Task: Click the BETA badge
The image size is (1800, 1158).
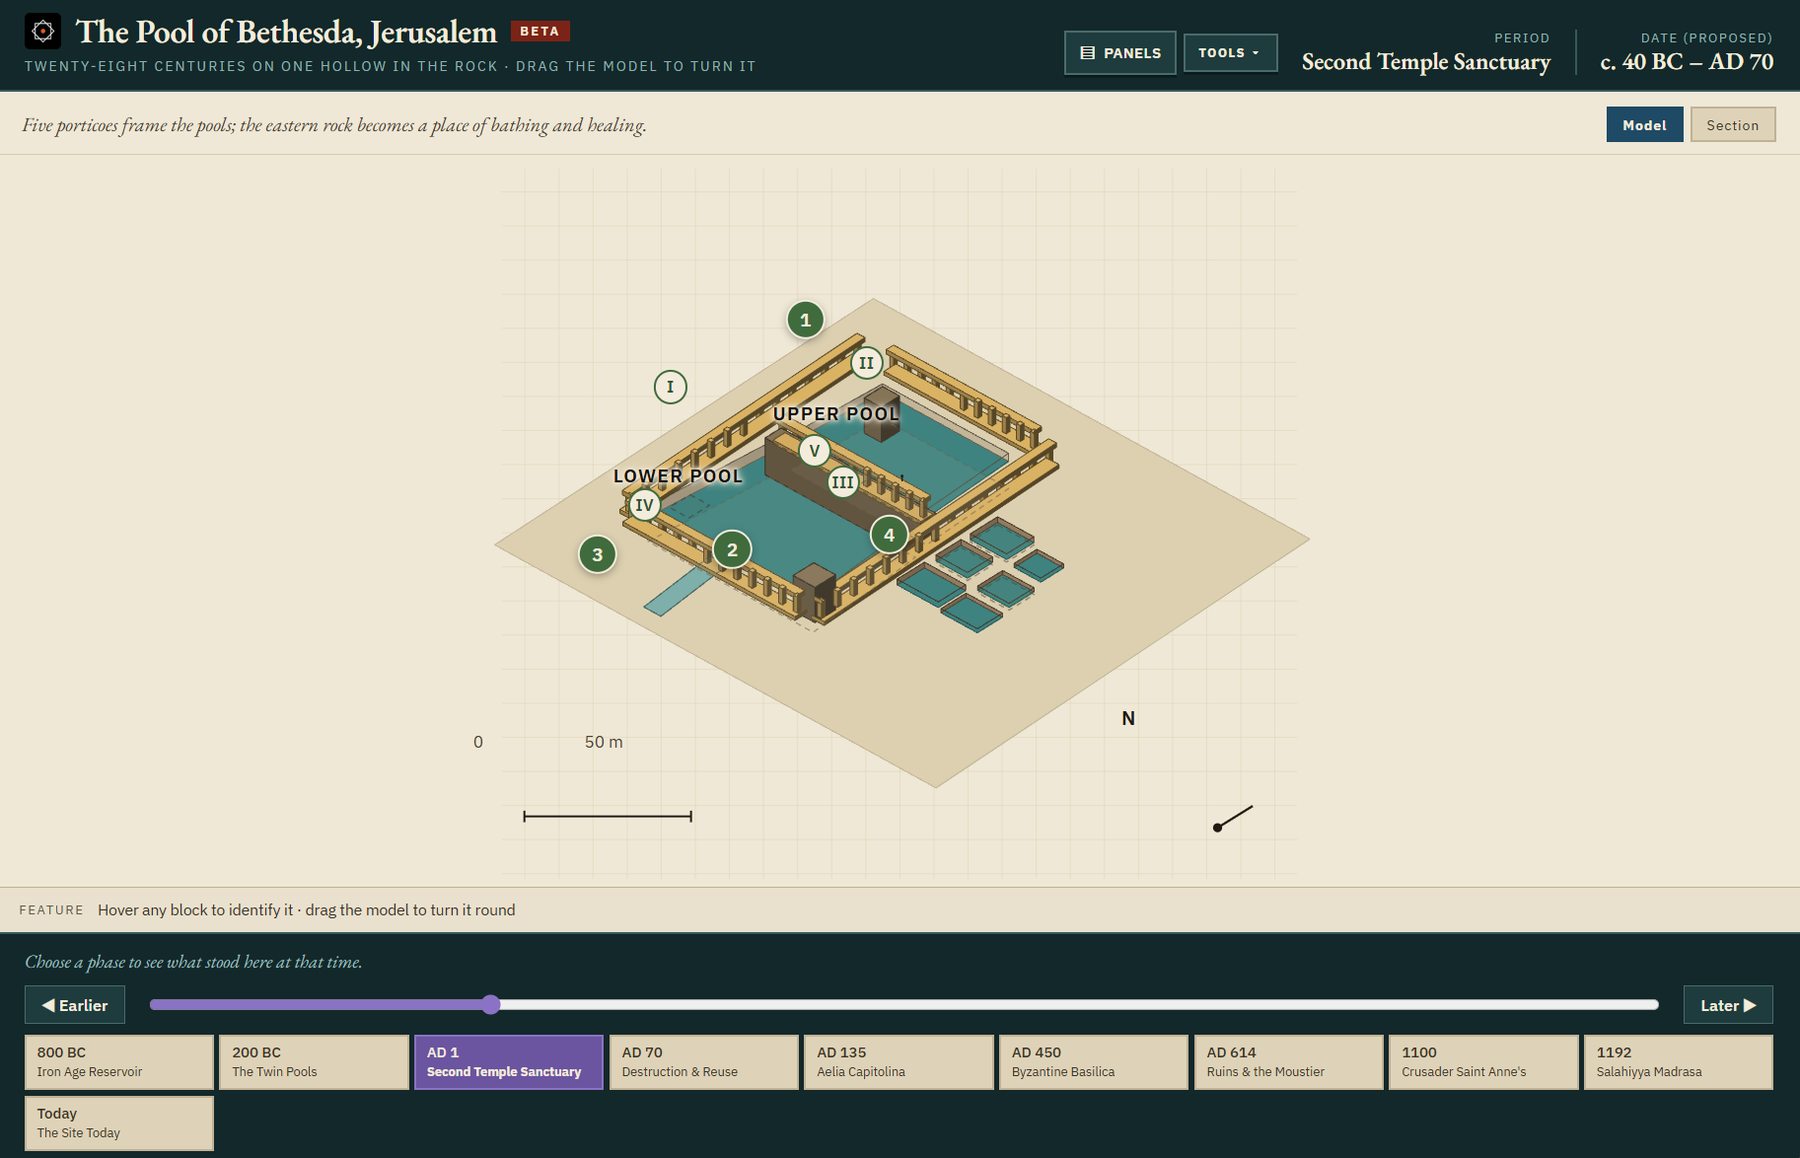Action: 540,31
